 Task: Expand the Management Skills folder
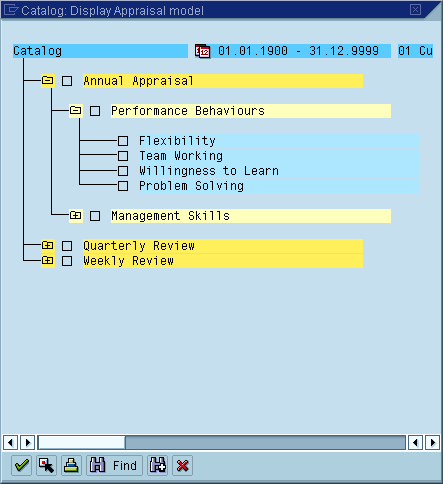(76, 216)
